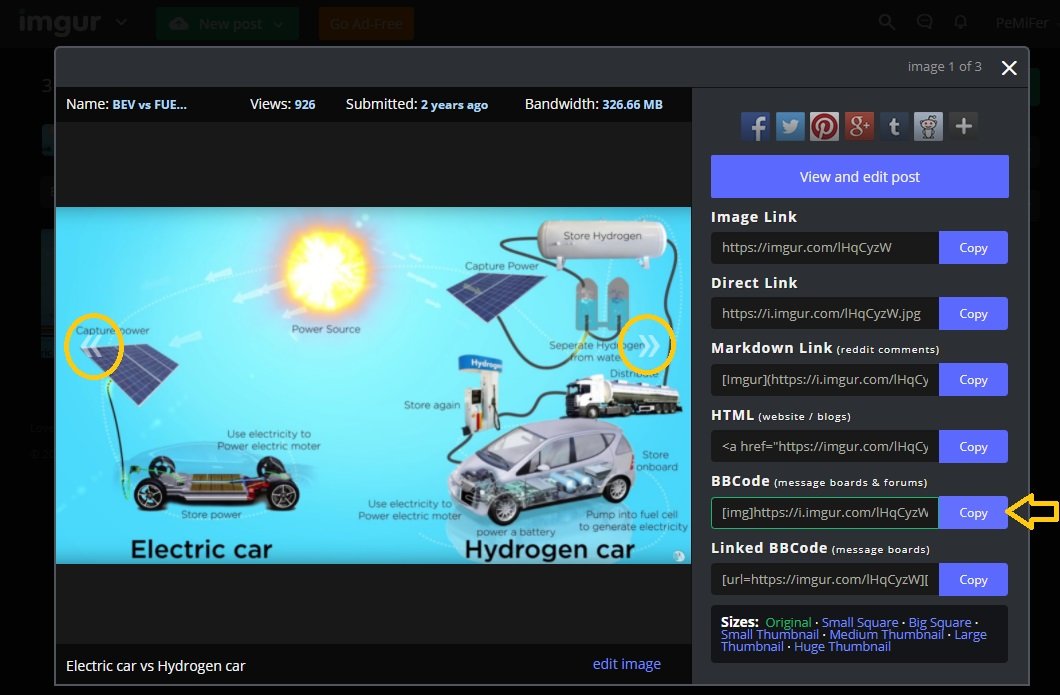Go to next image with right arrows

click(648, 346)
